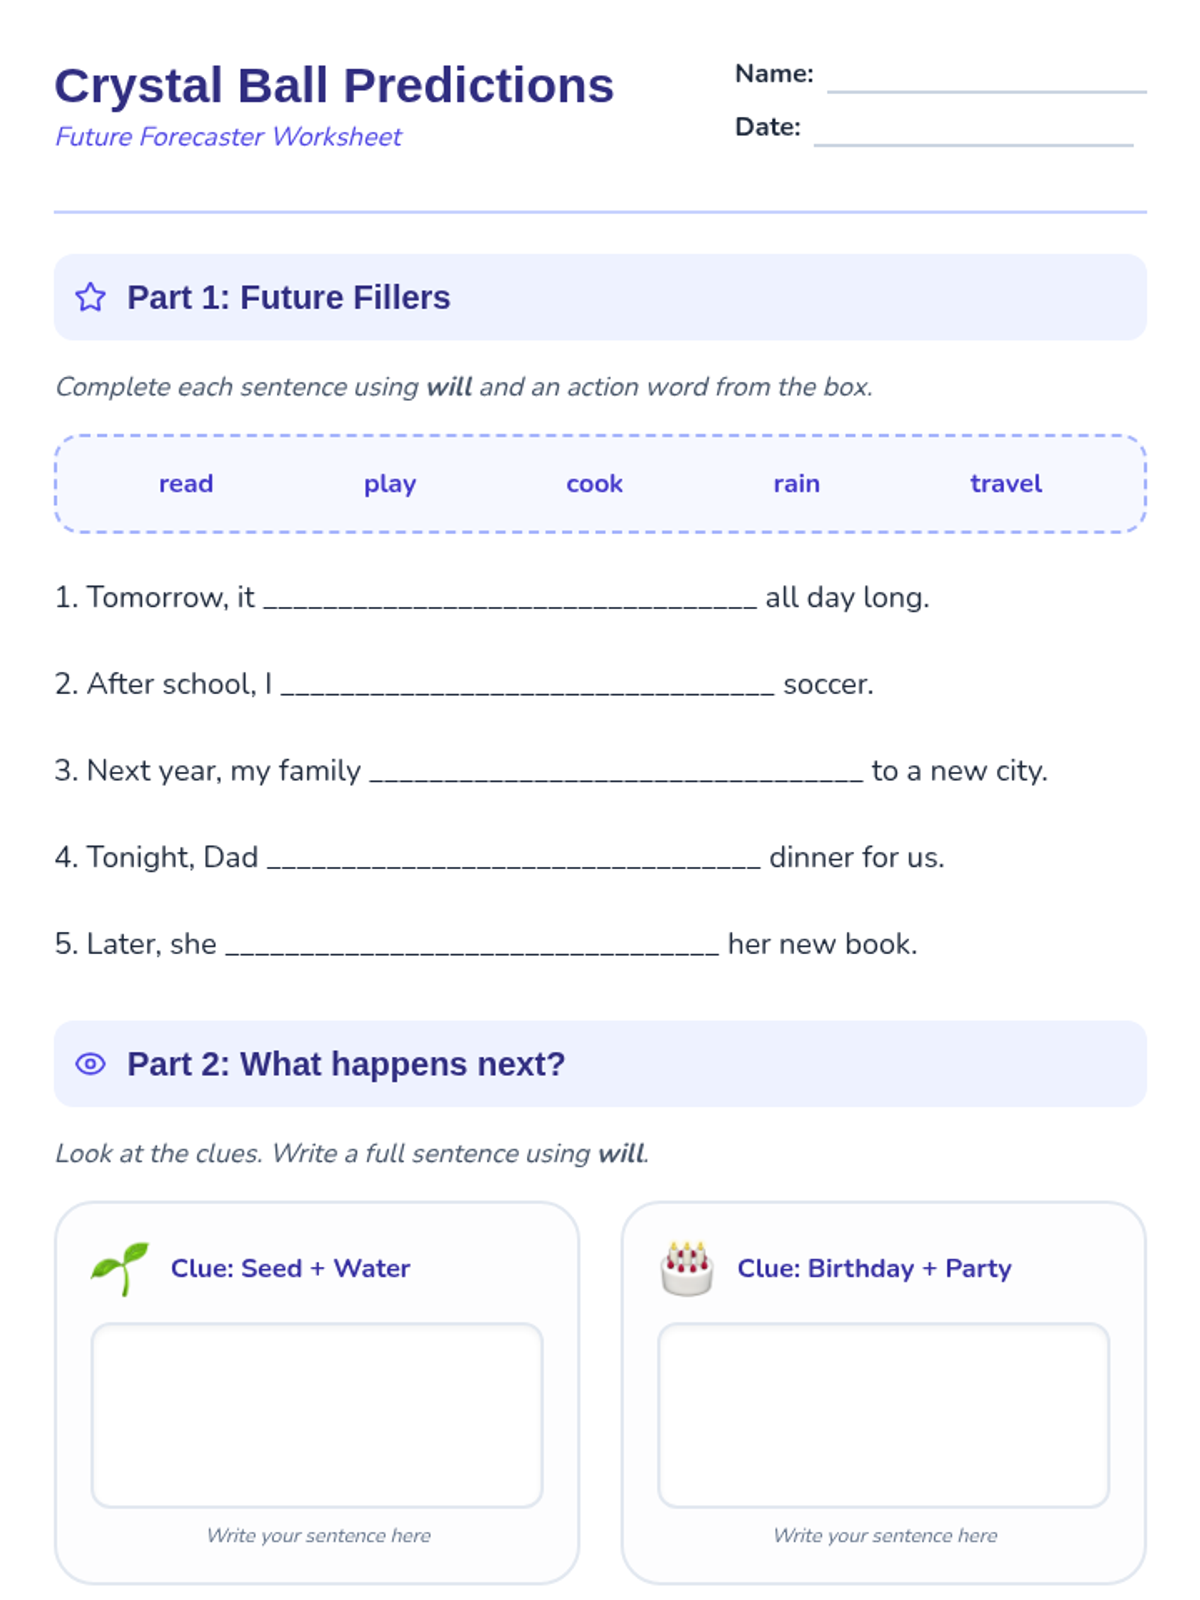Click the blank before 'her new book'

[472, 946]
